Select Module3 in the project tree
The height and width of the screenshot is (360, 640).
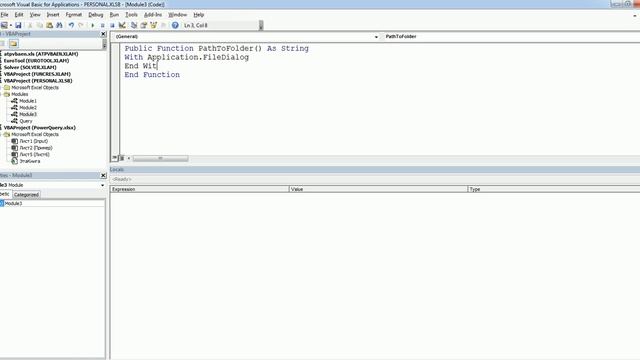[x=28, y=114]
